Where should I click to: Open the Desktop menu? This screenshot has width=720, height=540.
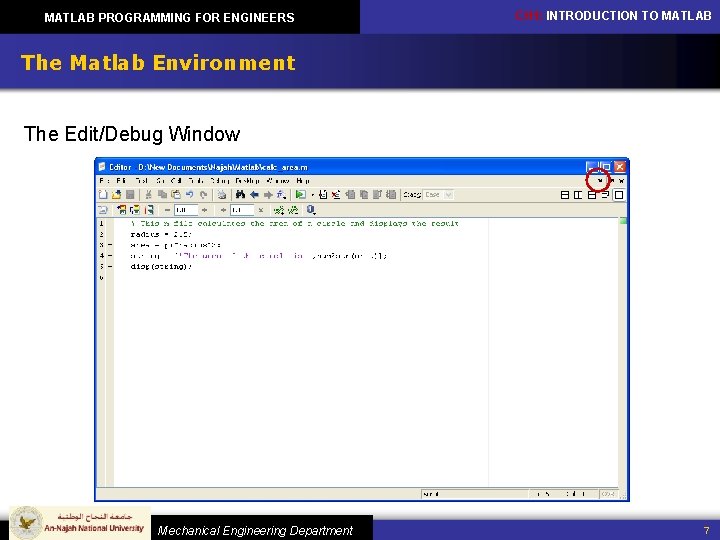point(248,180)
